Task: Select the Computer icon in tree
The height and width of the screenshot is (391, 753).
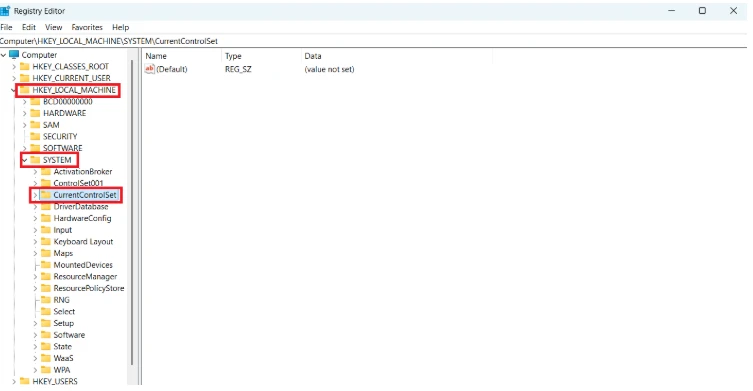Action: click(x=14, y=55)
